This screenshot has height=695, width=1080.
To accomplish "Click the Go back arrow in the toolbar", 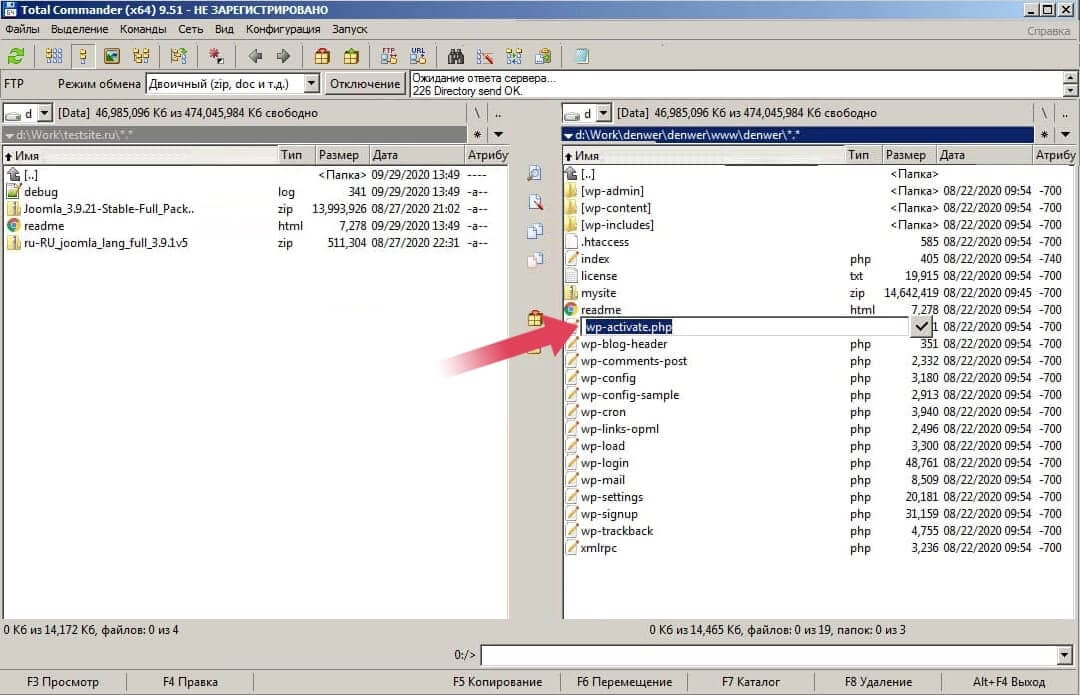I will tap(255, 56).
